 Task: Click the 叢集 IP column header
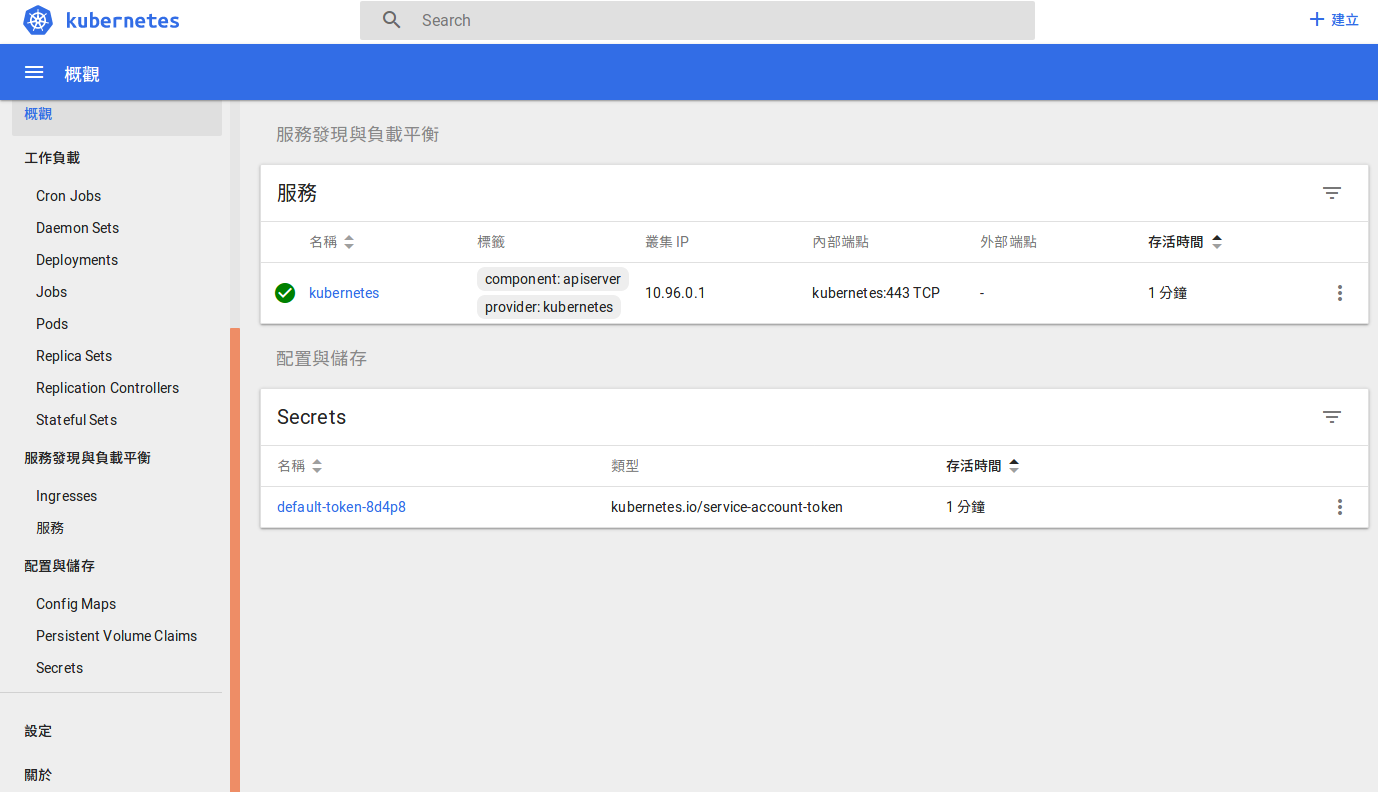pyautogui.click(x=667, y=242)
